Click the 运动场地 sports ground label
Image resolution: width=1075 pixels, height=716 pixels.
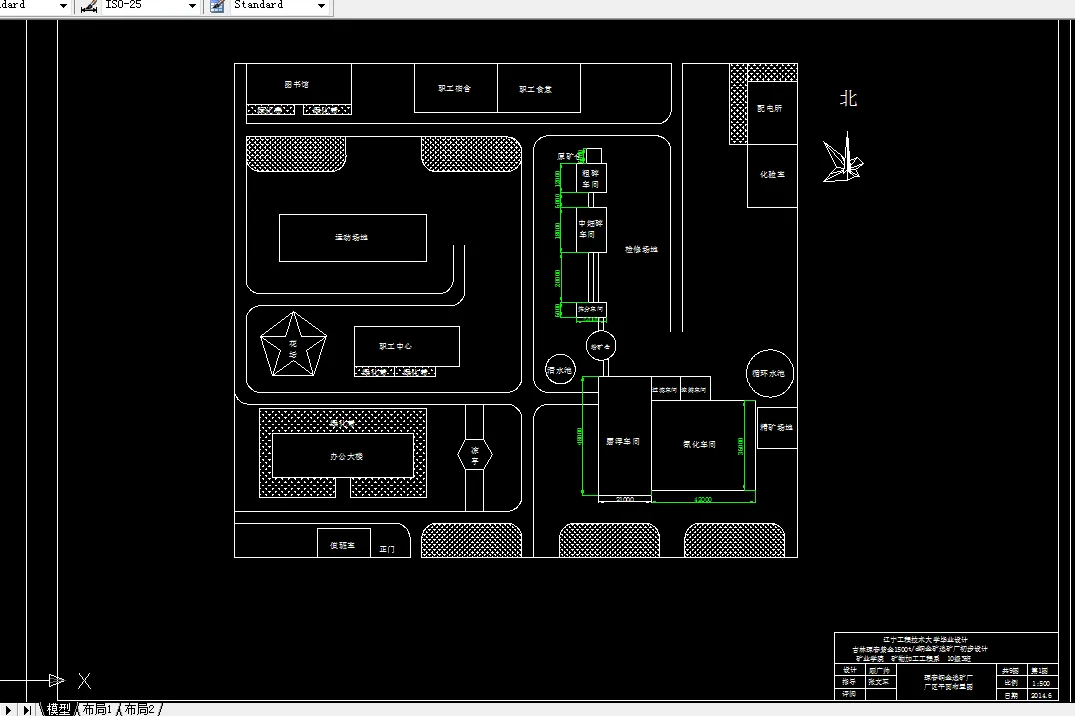pos(351,237)
